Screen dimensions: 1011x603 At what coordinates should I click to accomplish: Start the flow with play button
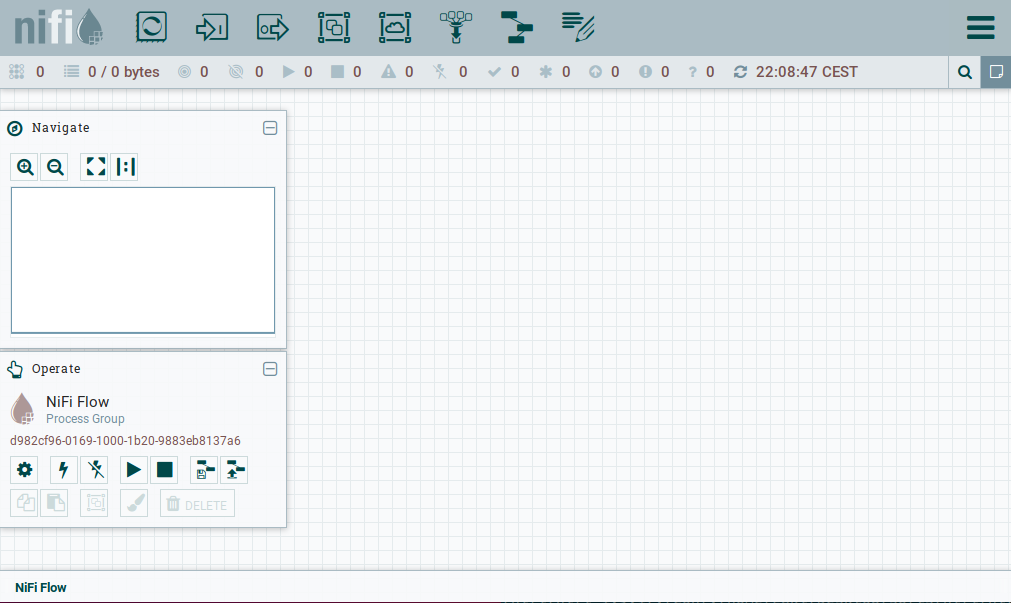tap(134, 470)
